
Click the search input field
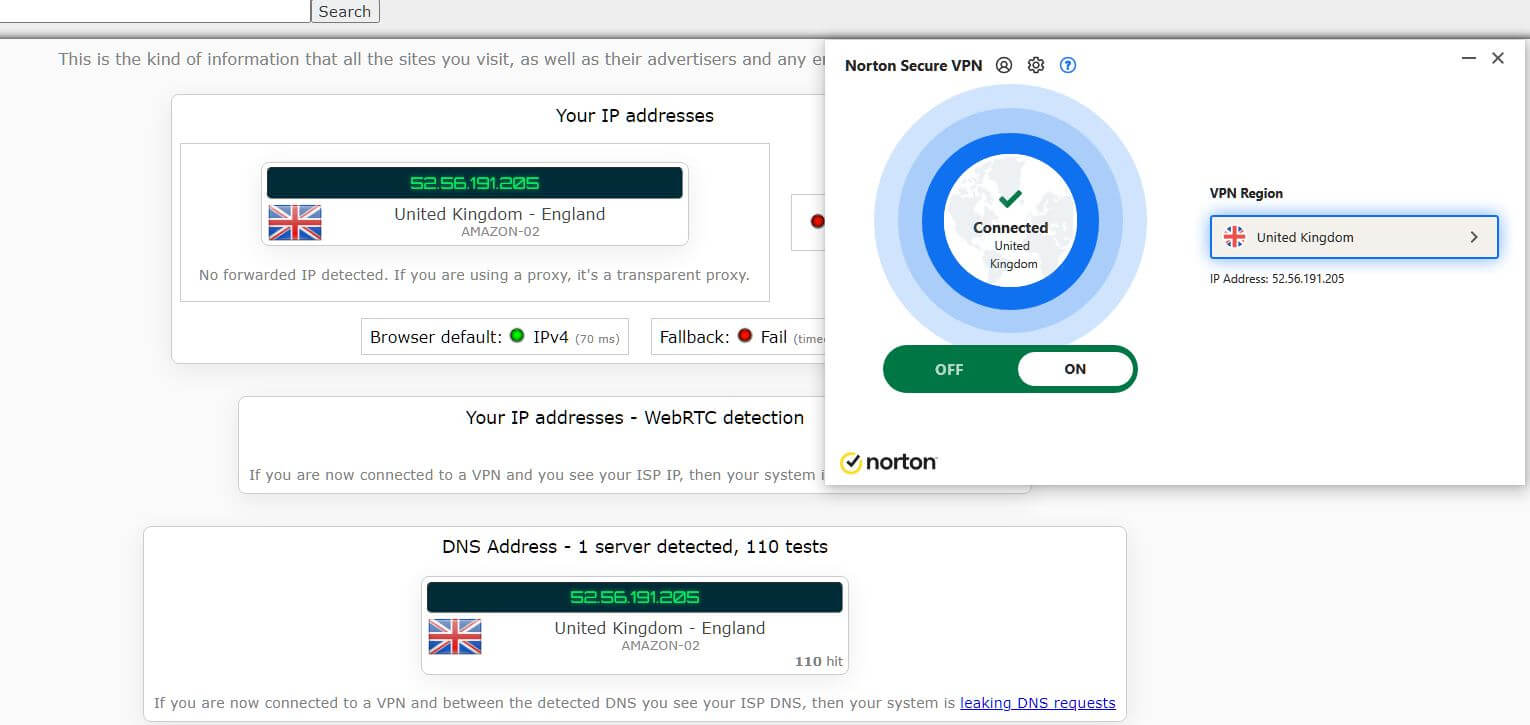click(155, 11)
